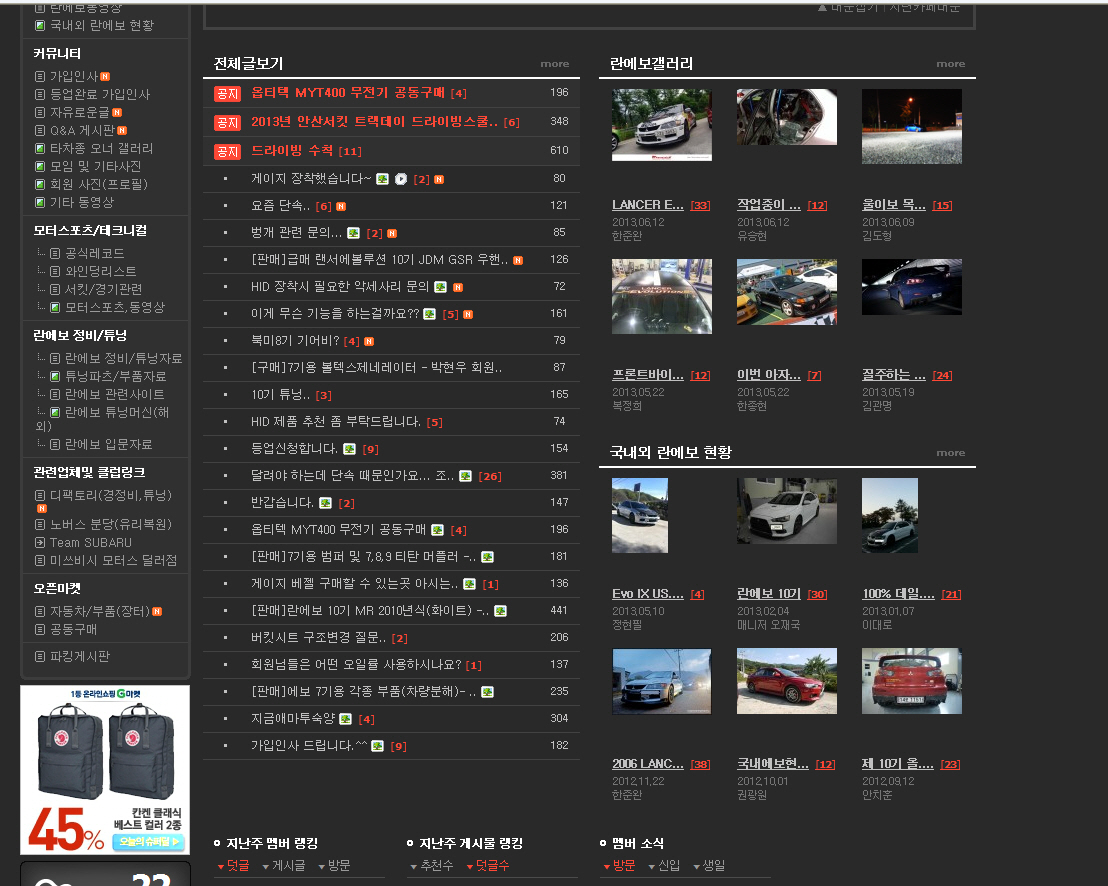Open the LANCER E... gallery thumbnail
Image resolution: width=1108 pixels, height=886 pixels.
pyautogui.click(x=661, y=125)
